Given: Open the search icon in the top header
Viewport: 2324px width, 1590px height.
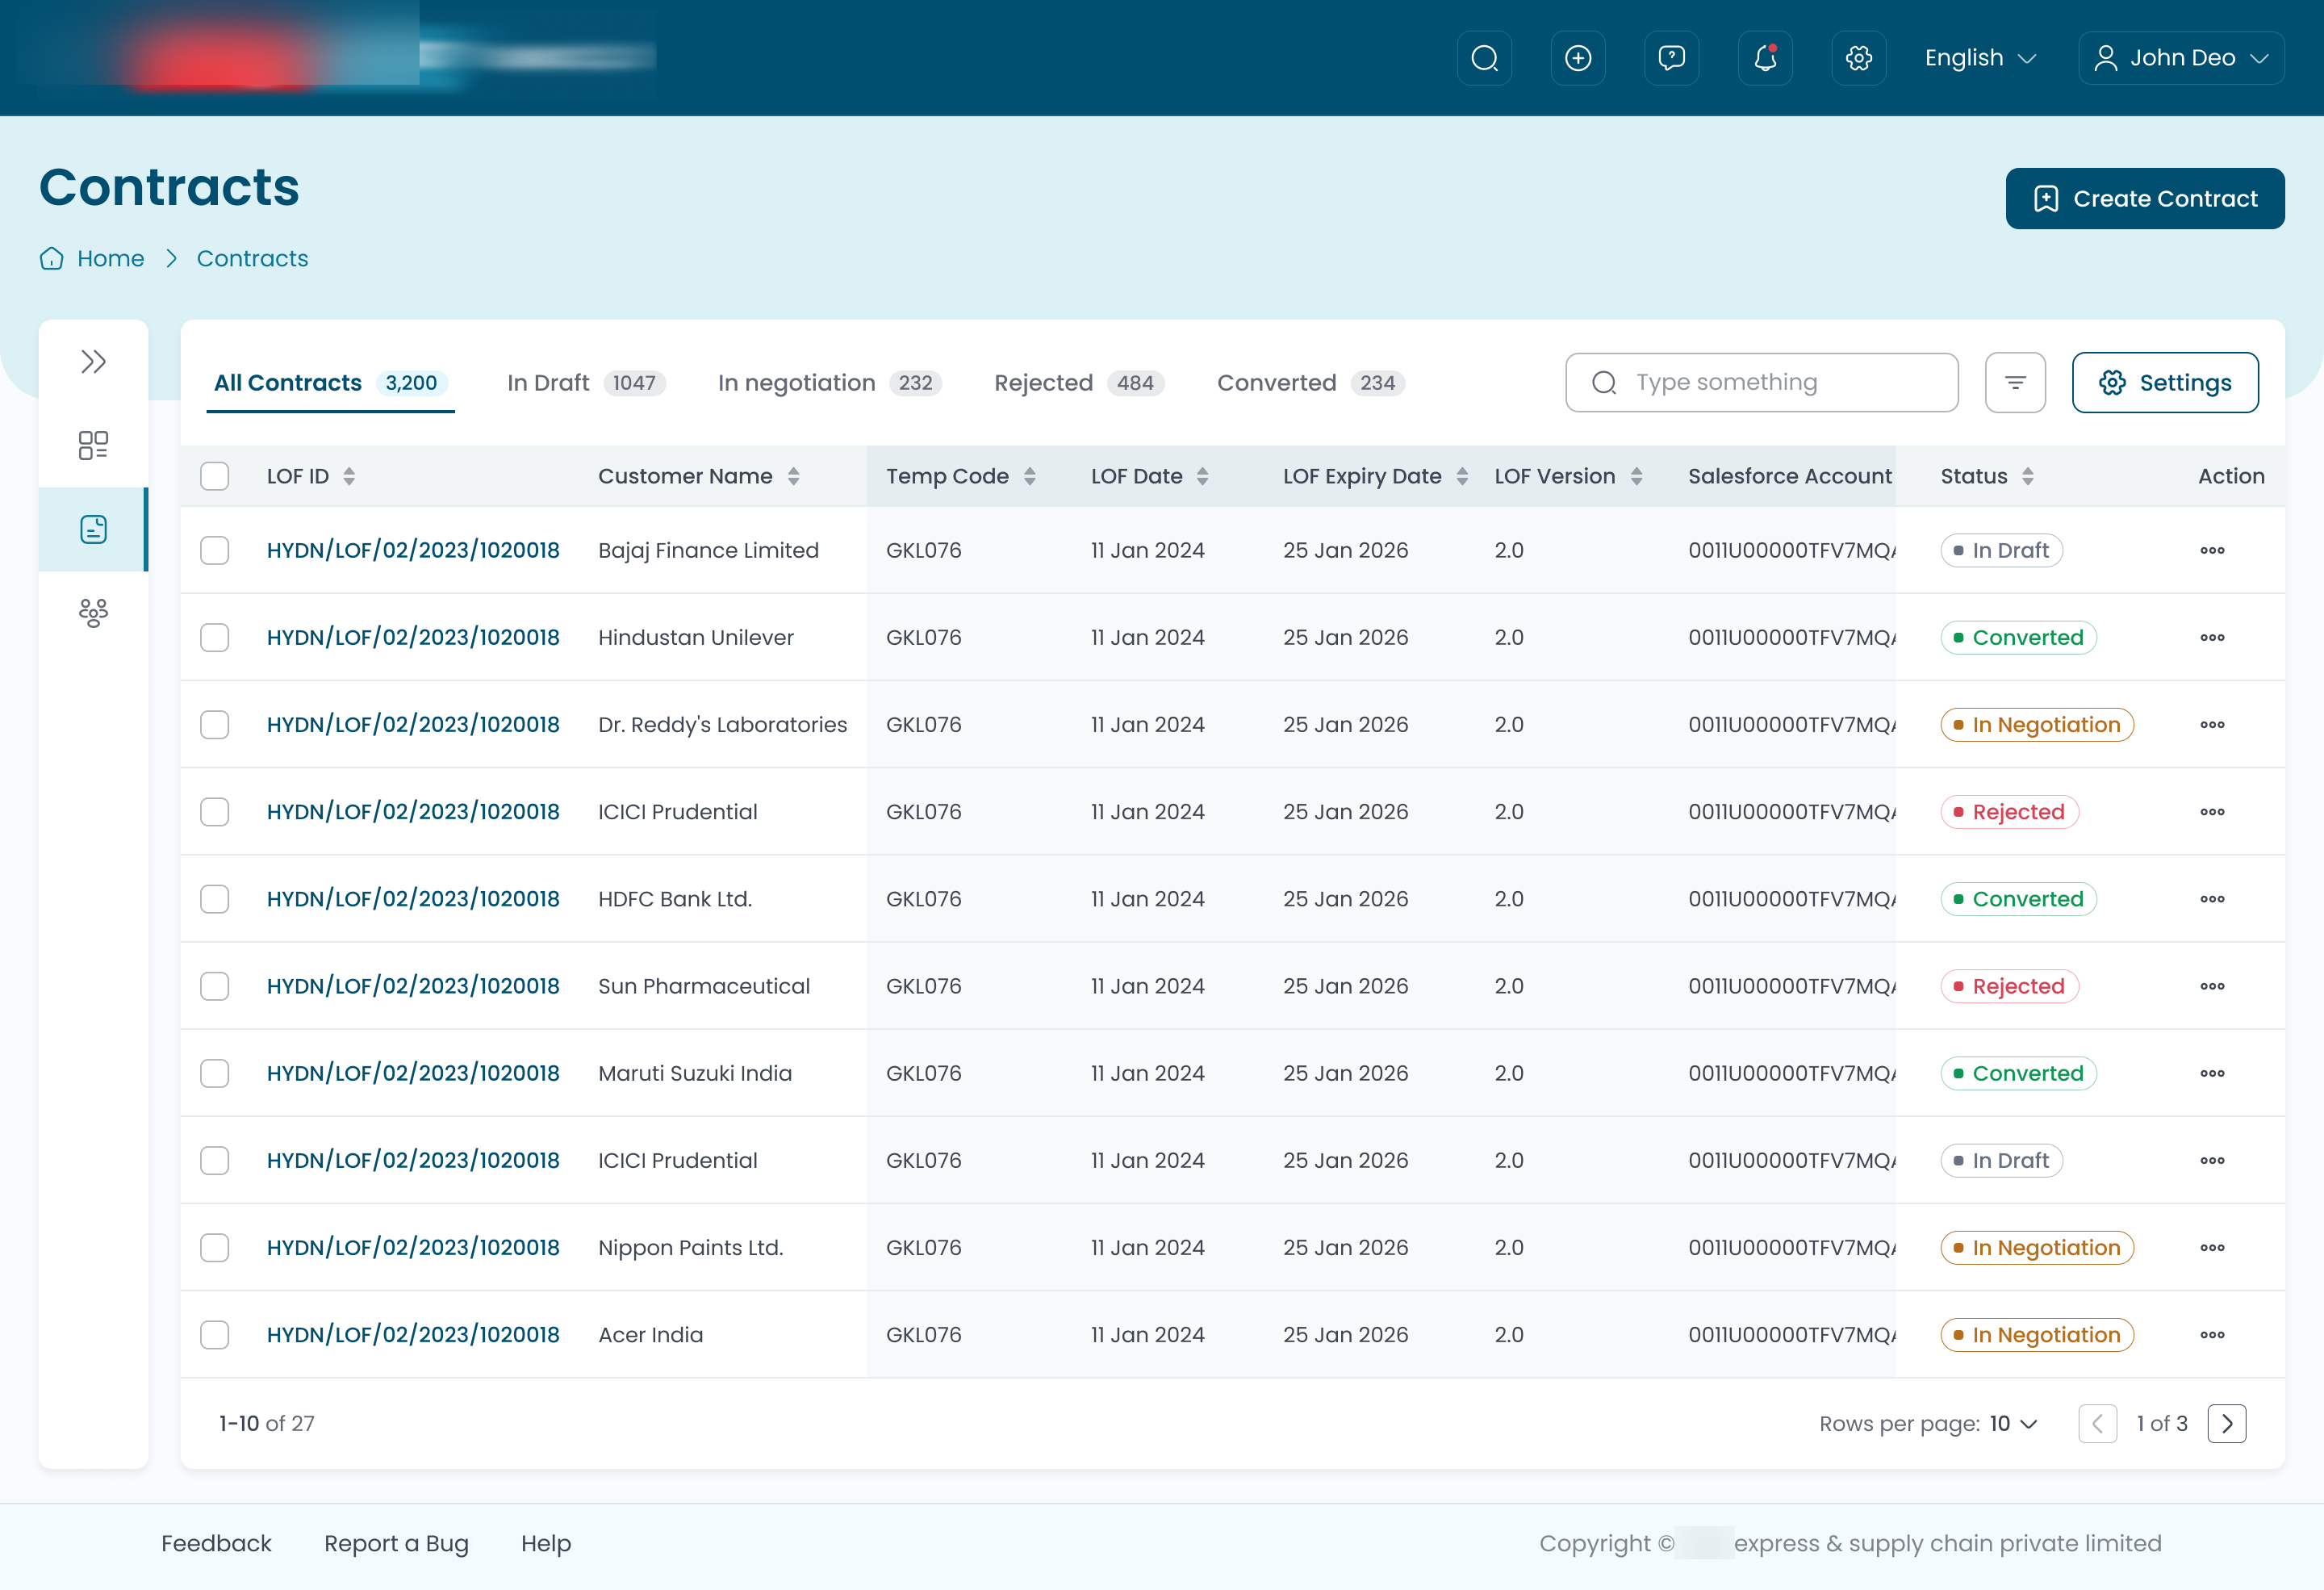Looking at the screenshot, I should click(1484, 58).
